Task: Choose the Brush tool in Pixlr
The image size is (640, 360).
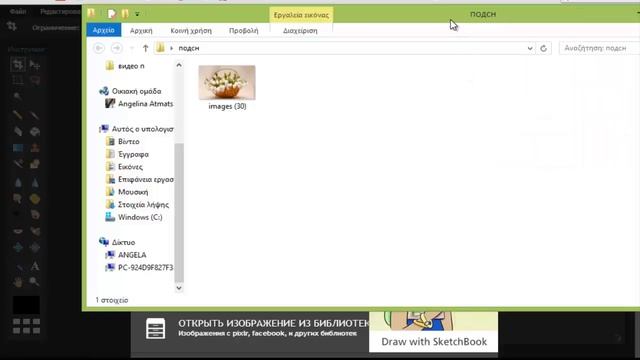Action: point(35,115)
